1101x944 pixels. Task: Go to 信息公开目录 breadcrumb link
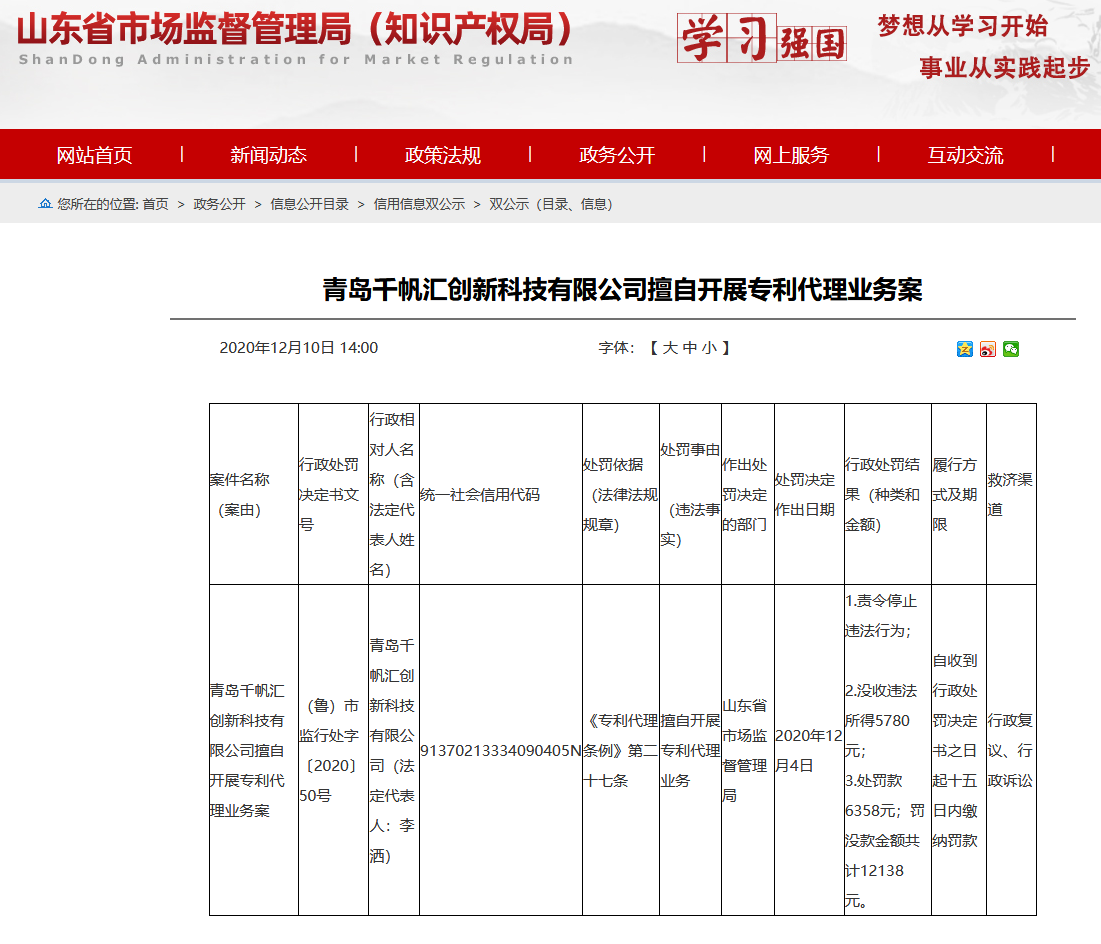click(x=310, y=204)
